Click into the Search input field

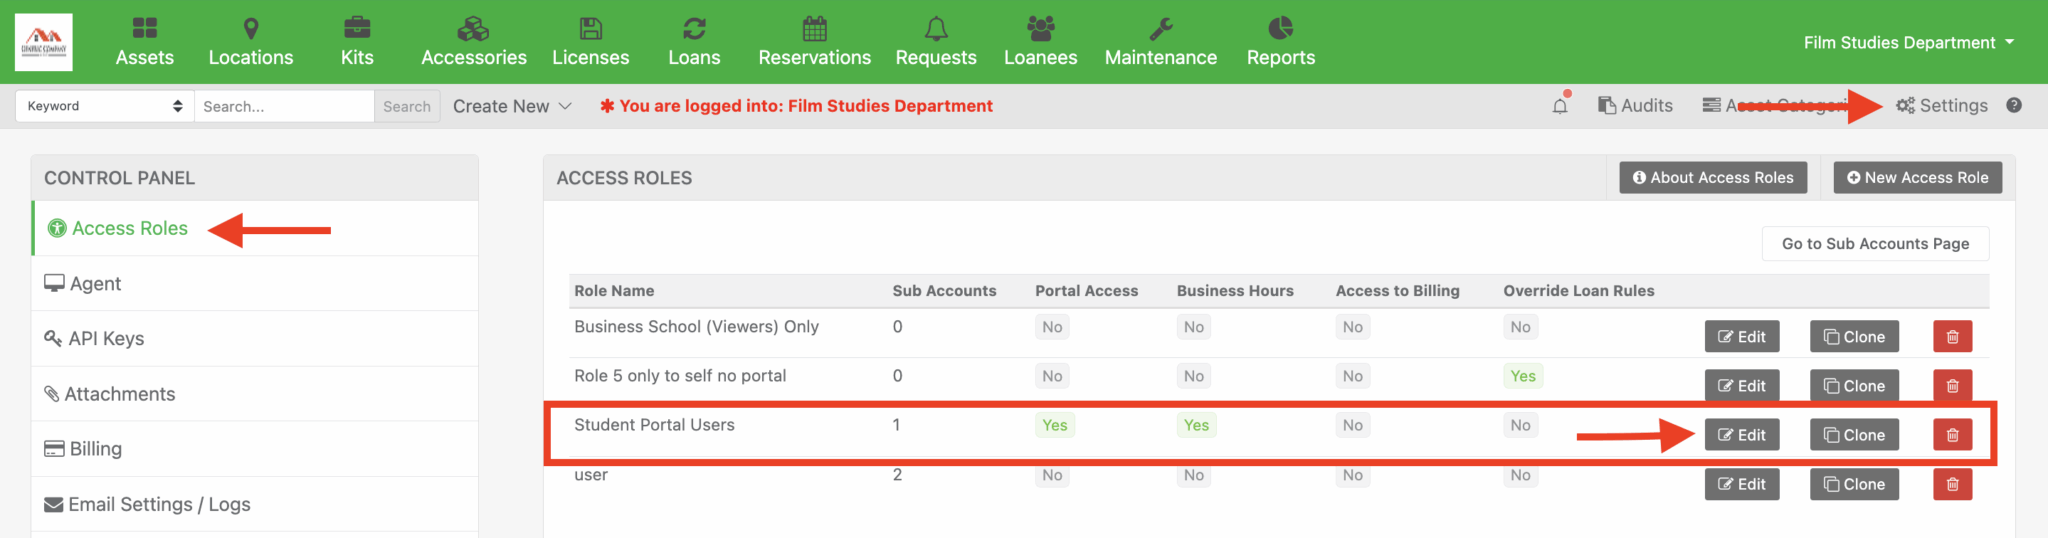pyautogui.click(x=284, y=106)
